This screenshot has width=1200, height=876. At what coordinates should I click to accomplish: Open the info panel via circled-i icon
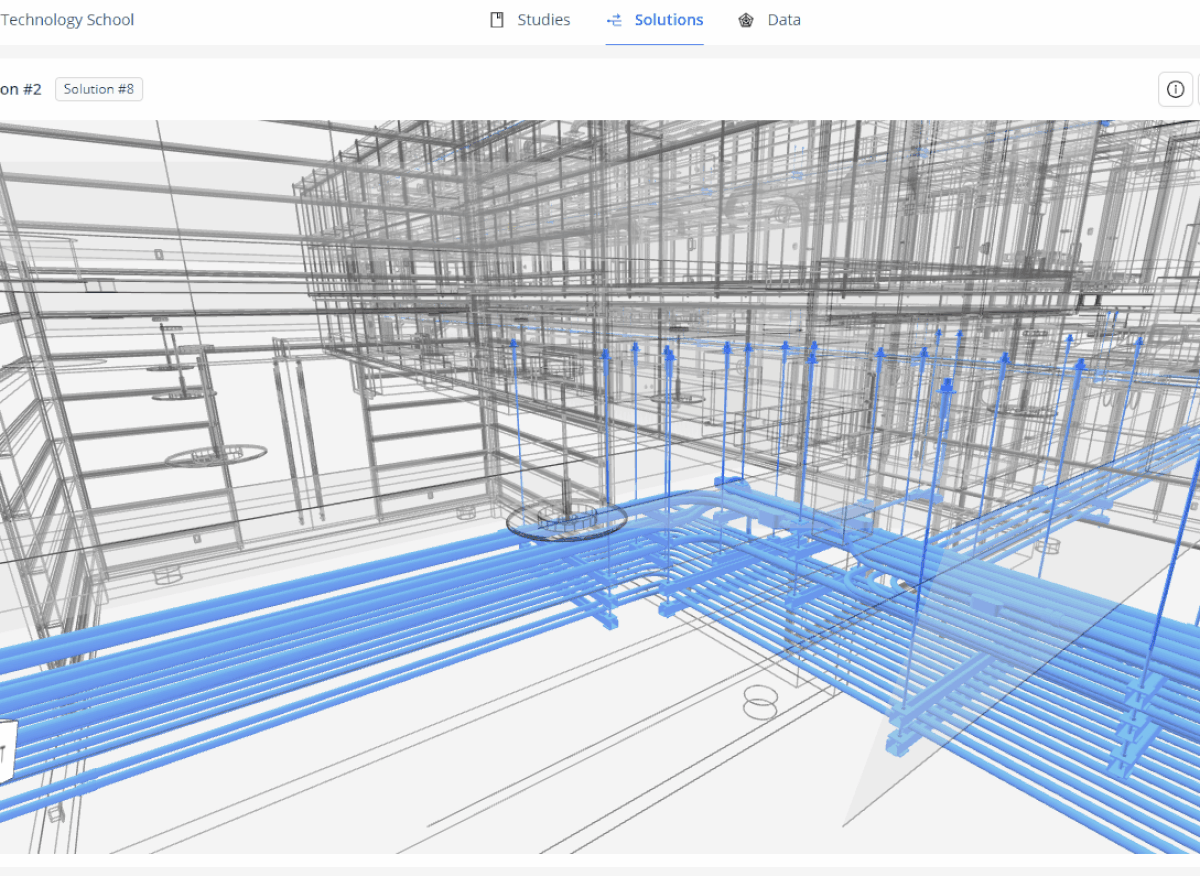pyautogui.click(x=1175, y=89)
